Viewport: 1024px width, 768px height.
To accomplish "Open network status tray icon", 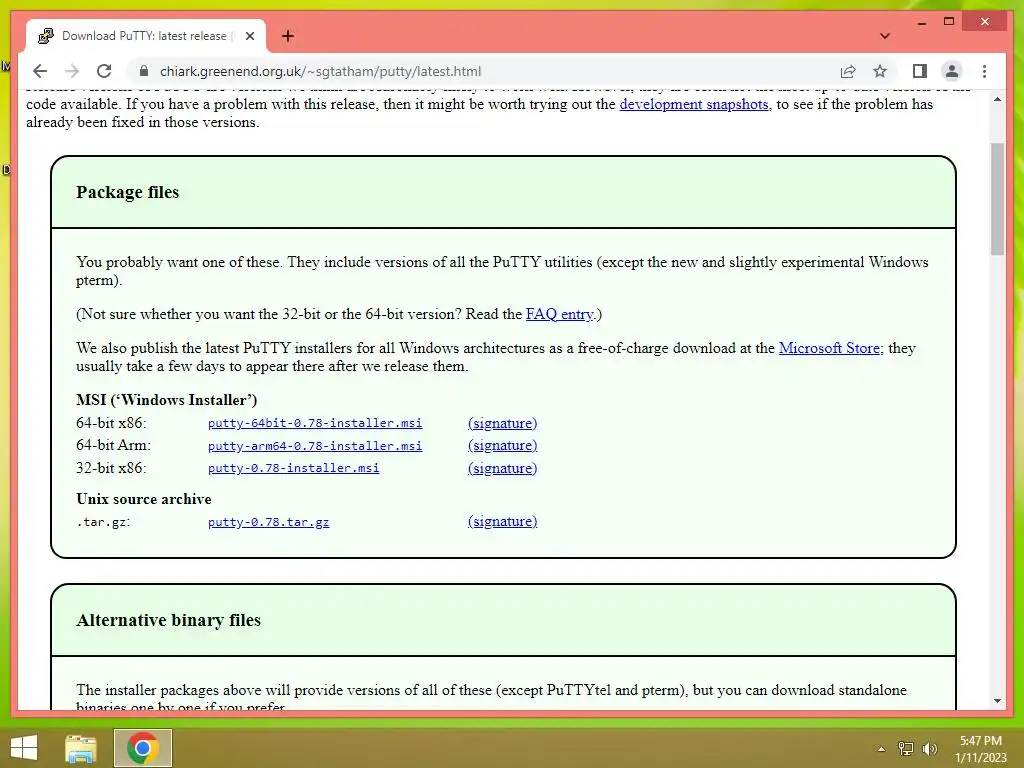I will pos(905,749).
